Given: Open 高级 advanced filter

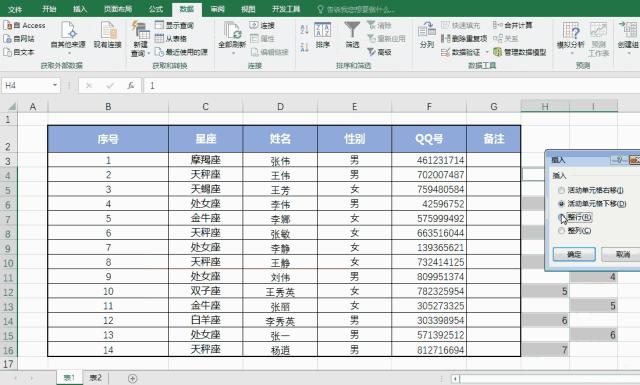Looking at the screenshot, I should [379, 52].
